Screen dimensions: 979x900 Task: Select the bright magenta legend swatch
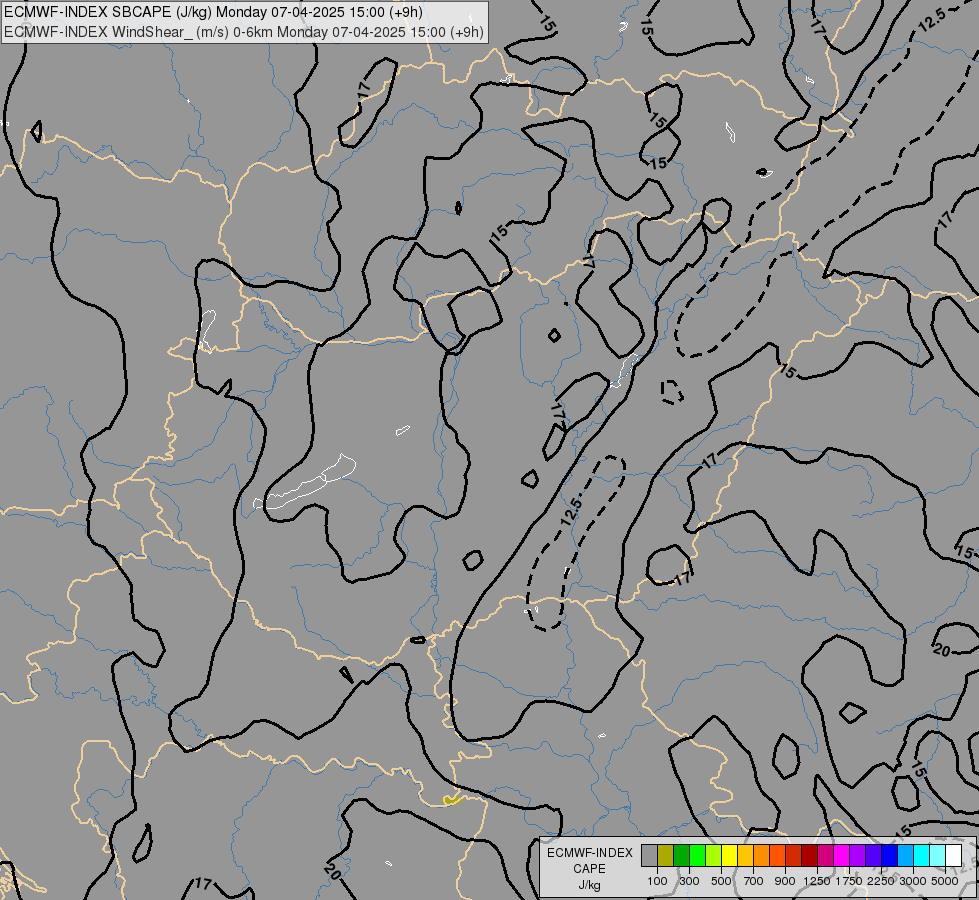(841, 855)
